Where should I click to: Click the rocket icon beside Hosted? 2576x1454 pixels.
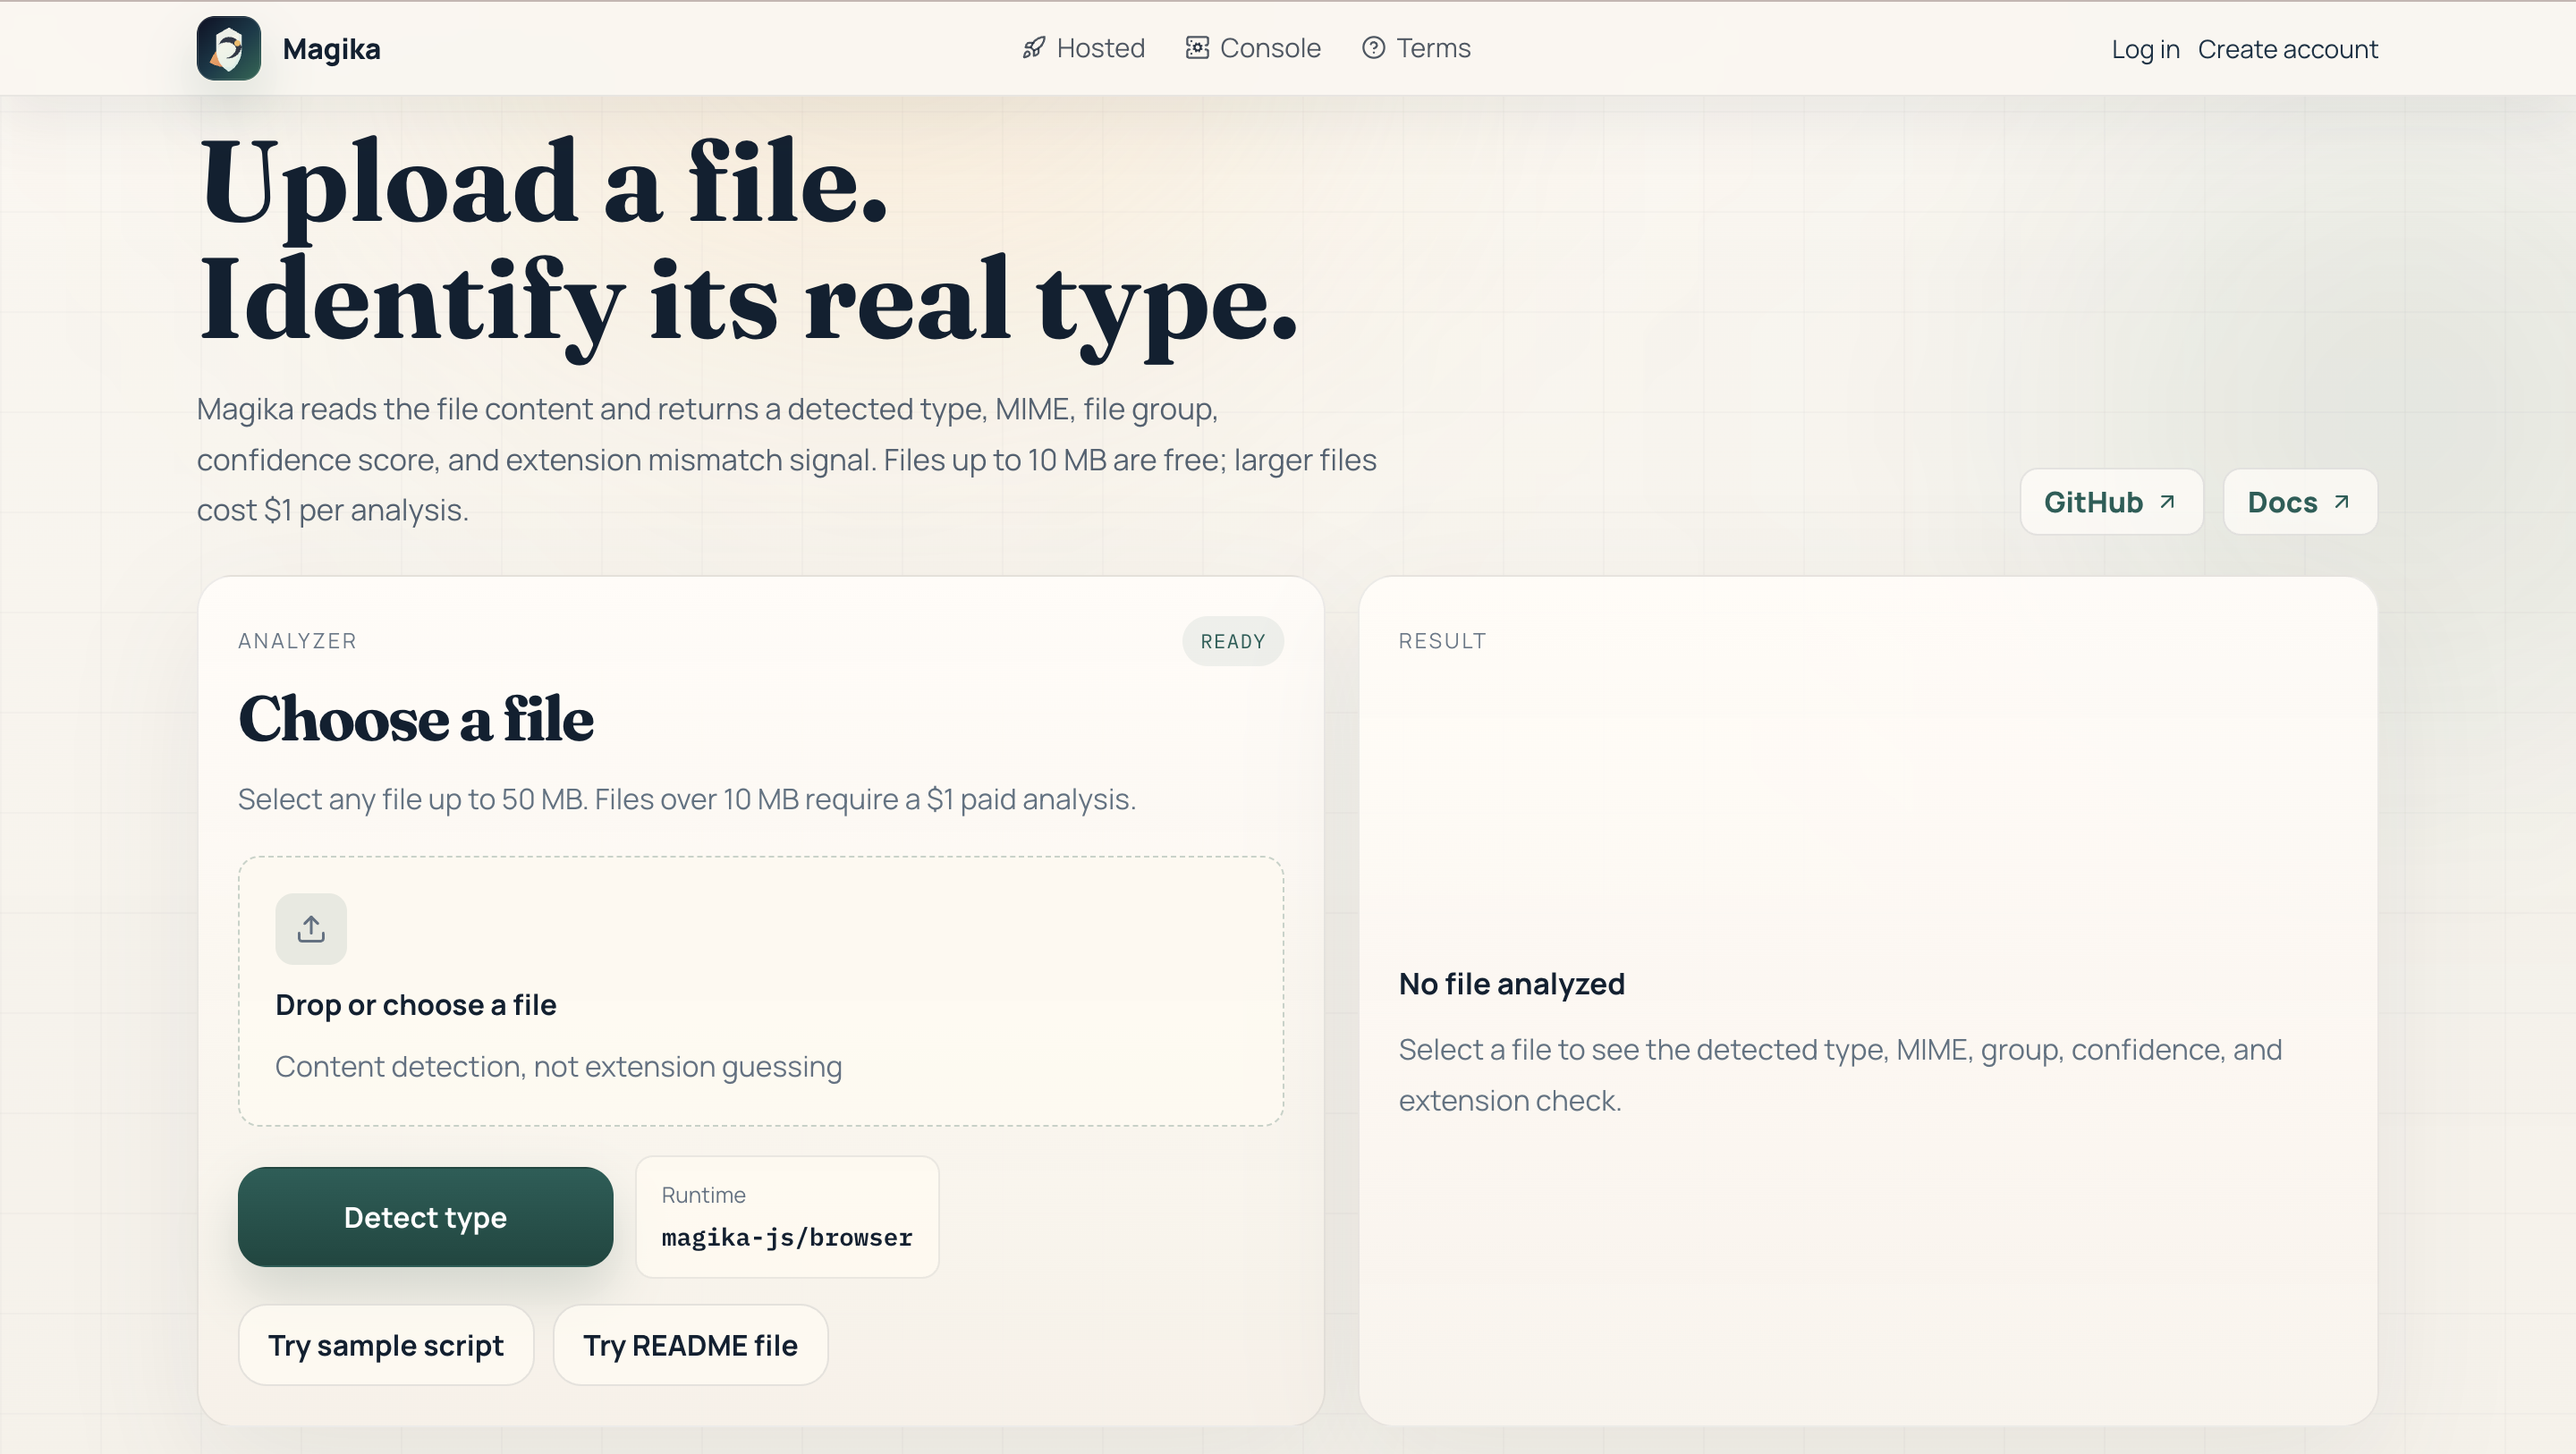(1033, 48)
